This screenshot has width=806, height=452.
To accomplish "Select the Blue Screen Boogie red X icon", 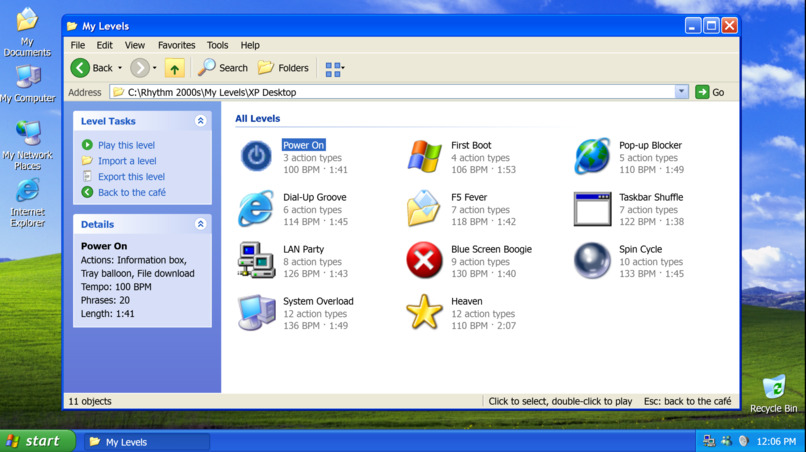I will 424,260.
